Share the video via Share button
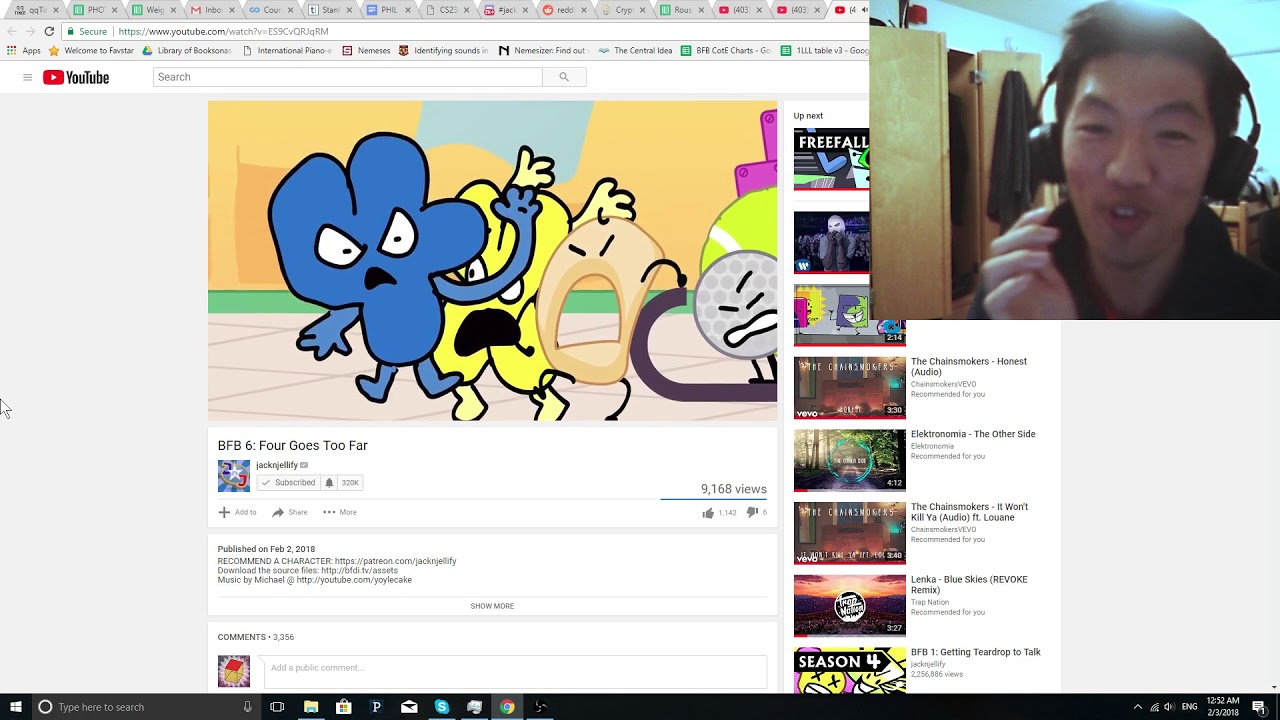Image resolution: width=1280 pixels, height=720 pixels. coord(290,512)
